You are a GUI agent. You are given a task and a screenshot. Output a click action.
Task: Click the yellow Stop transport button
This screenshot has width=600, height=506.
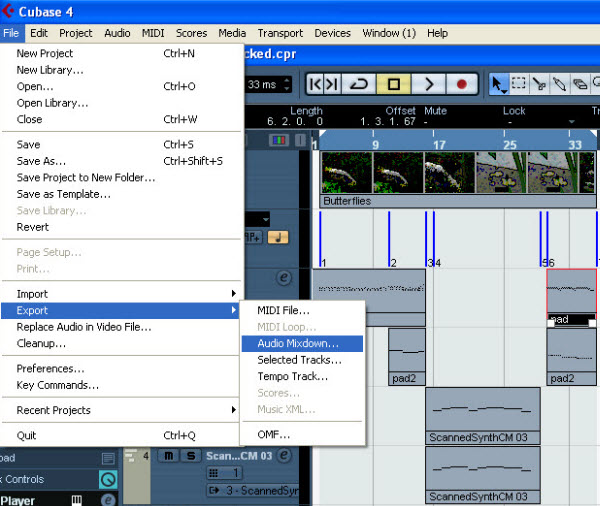pyautogui.click(x=394, y=84)
